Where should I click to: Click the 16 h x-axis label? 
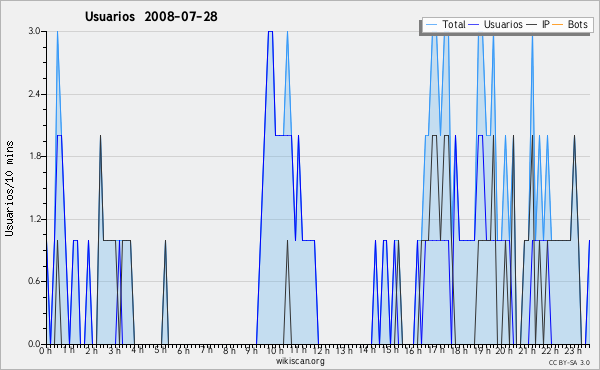(413, 351)
